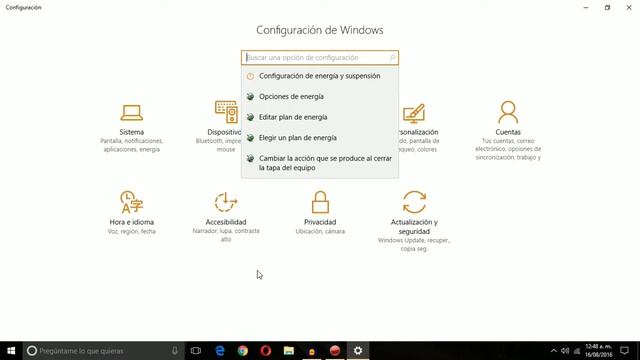The width and height of the screenshot is (640, 360).
Task: Click the red sphere app in taskbar
Action: pos(335,351)
